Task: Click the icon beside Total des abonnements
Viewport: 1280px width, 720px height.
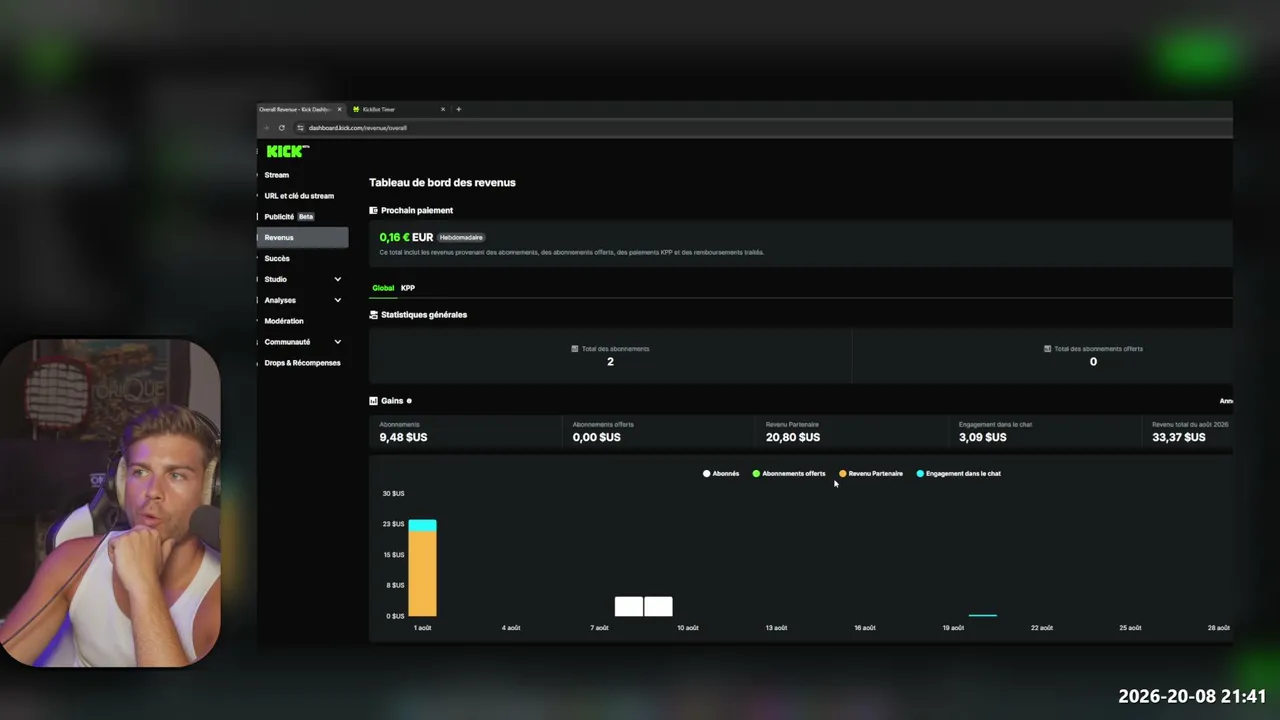Action: (575, 349)
